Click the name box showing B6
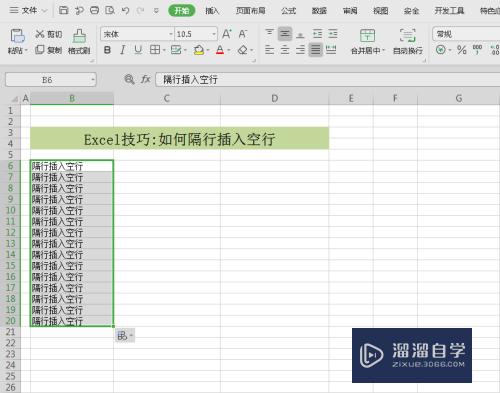This screenshot has height=393, width=500. pos(51,80)
